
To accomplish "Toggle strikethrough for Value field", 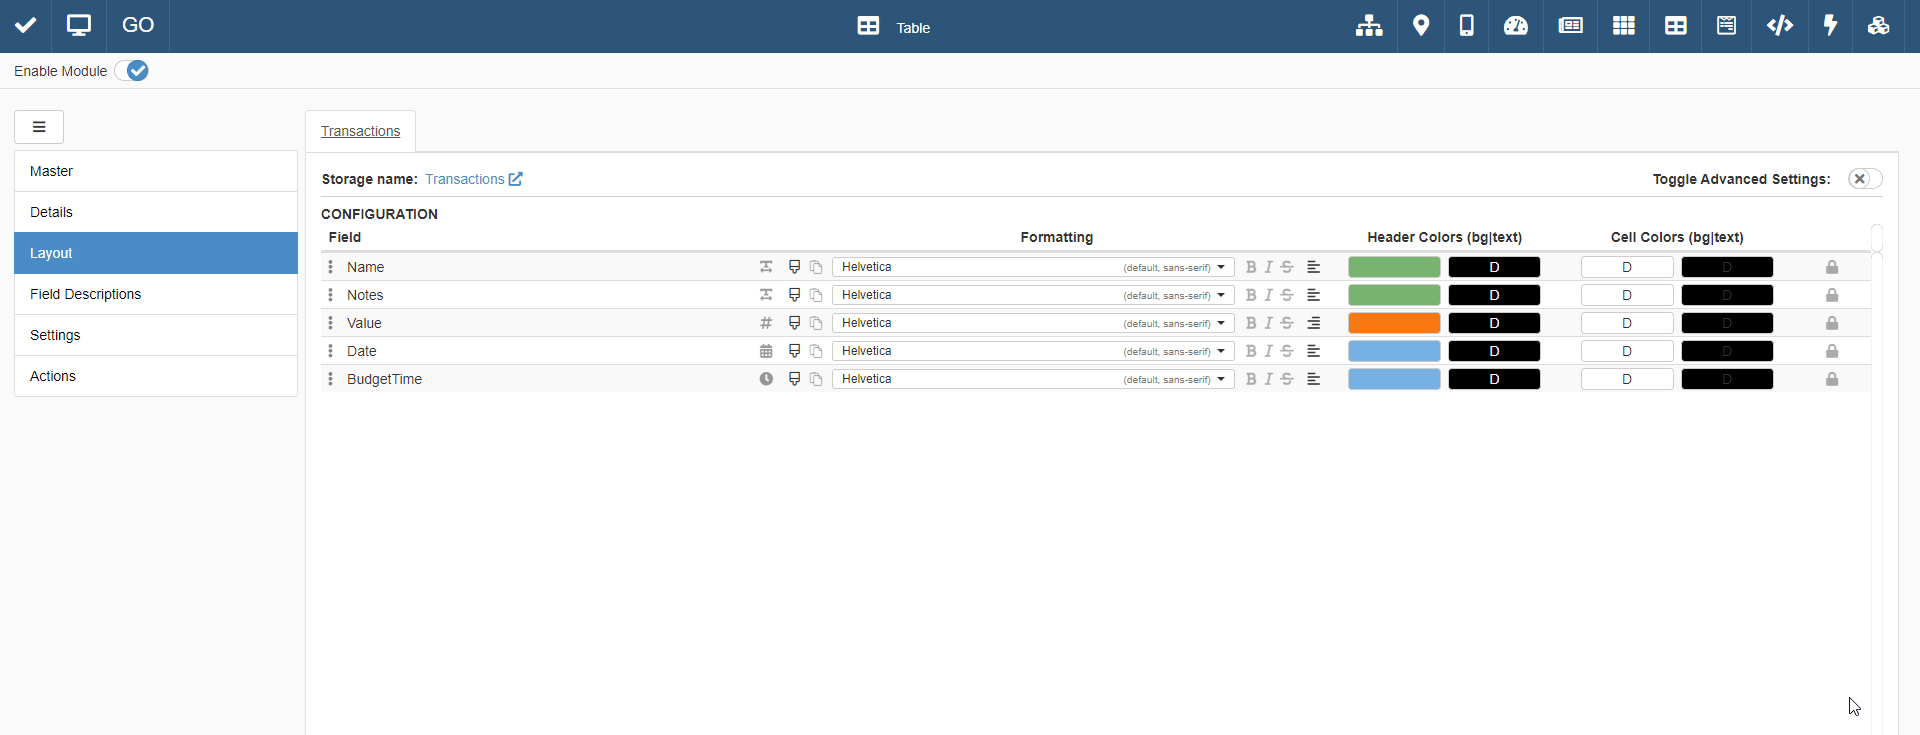I will click(x=1287, y=323).
